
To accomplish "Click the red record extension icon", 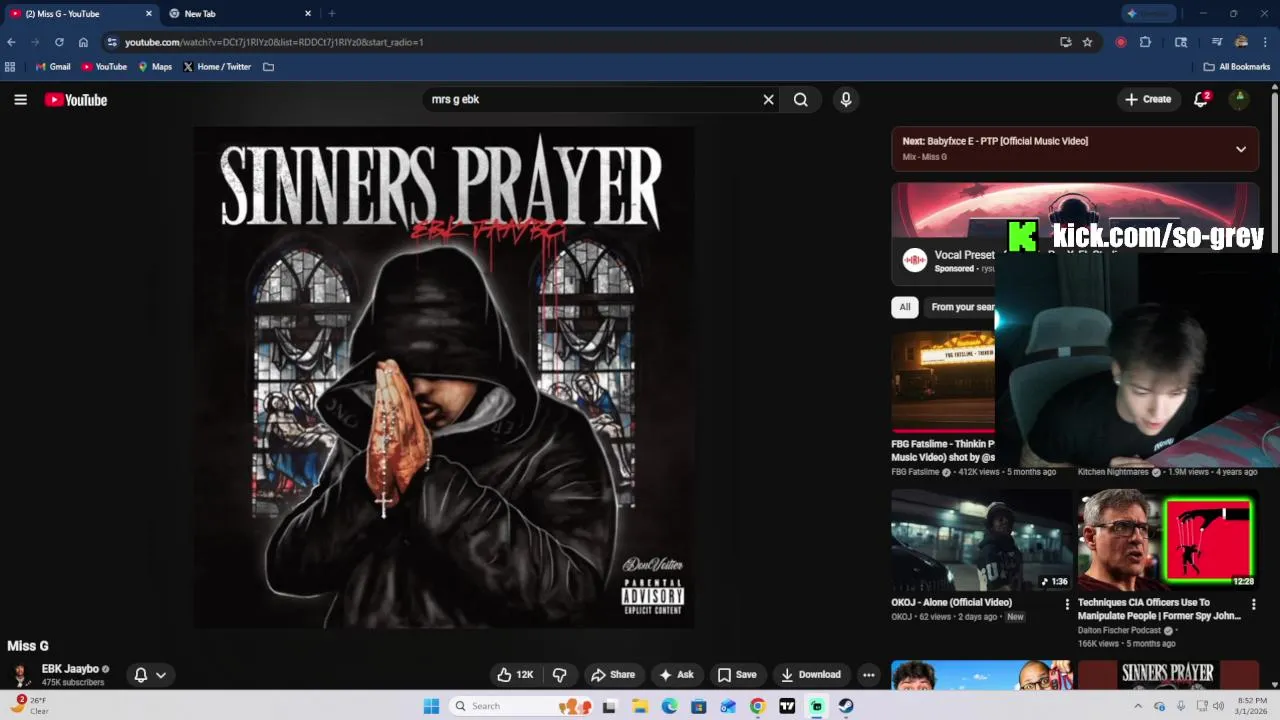I will (x=1120, y=42).
